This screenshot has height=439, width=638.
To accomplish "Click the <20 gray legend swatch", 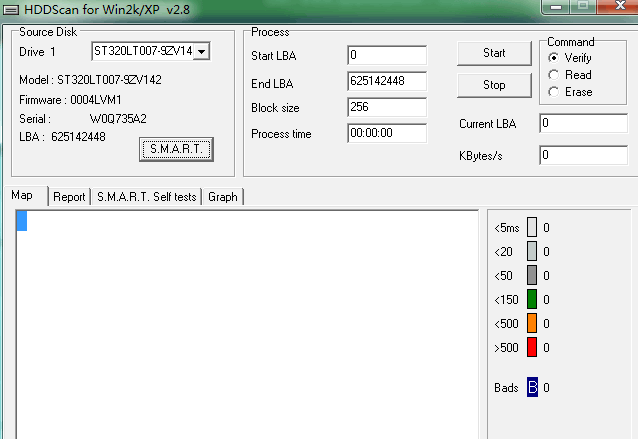I will coord(532,251).
